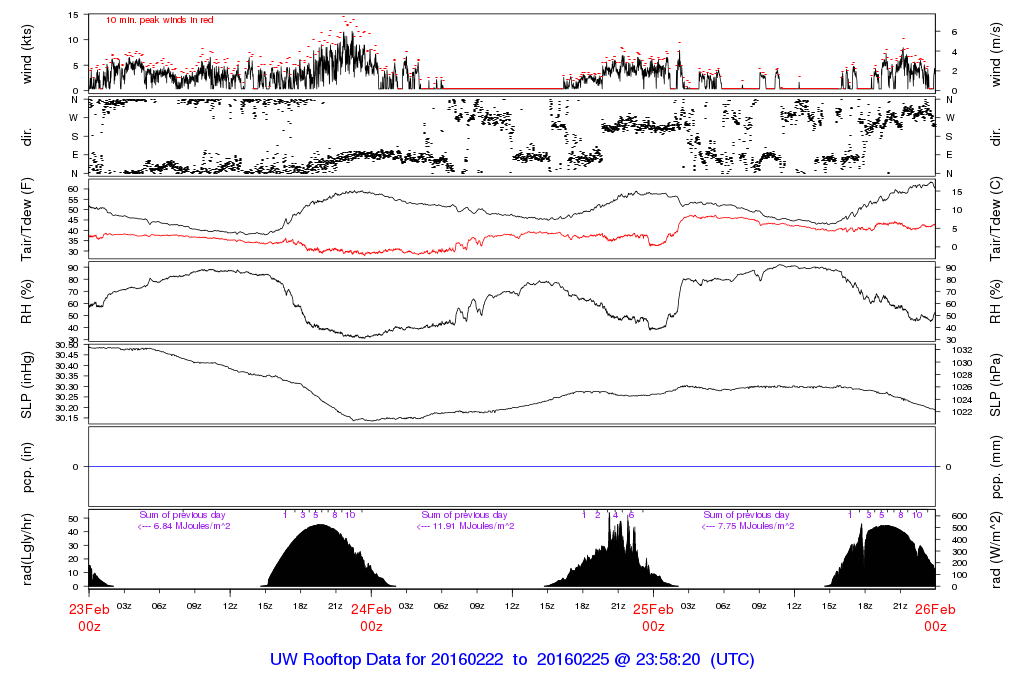Select the 6.84 MJoules/m^2 daily sum annotation

point(183,526)
